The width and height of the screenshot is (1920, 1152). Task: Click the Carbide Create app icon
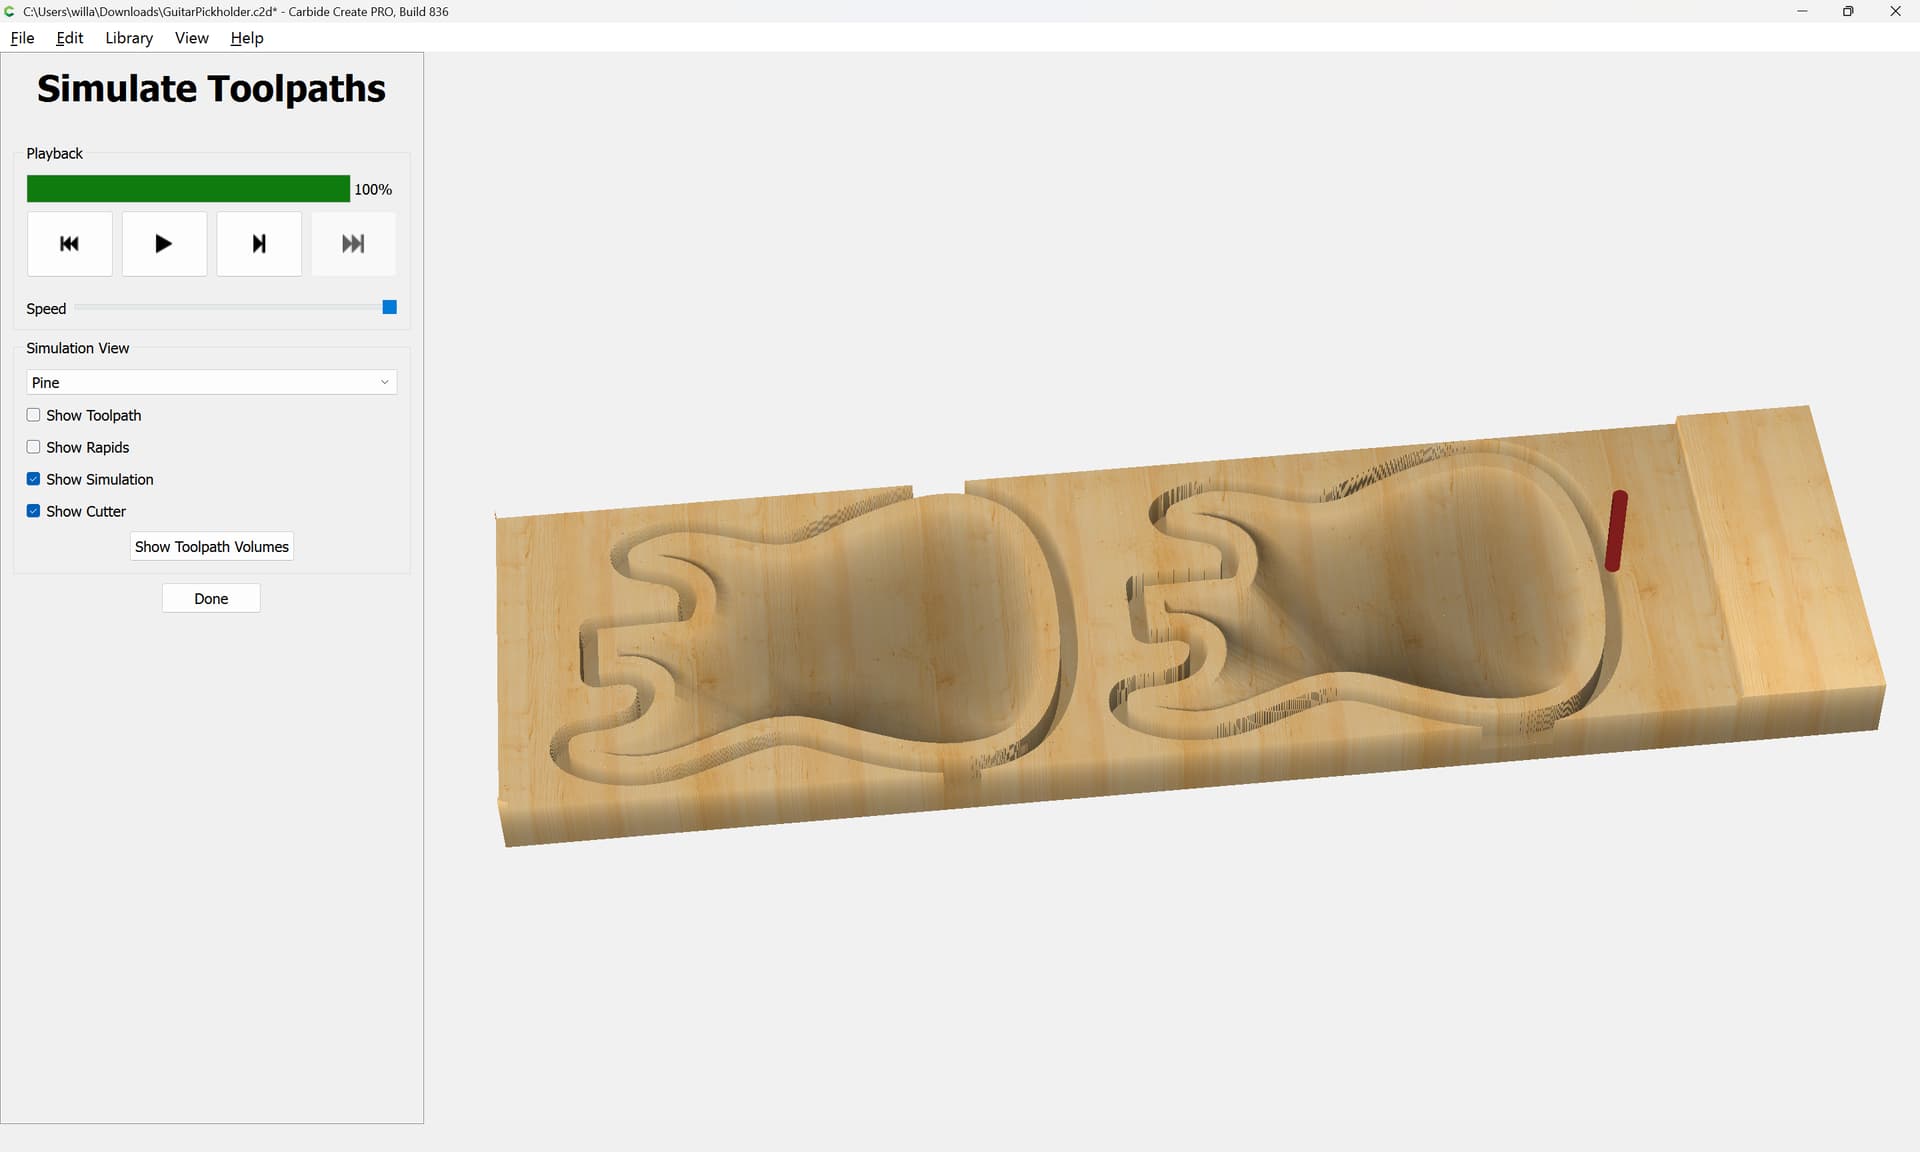click(10, 11)
